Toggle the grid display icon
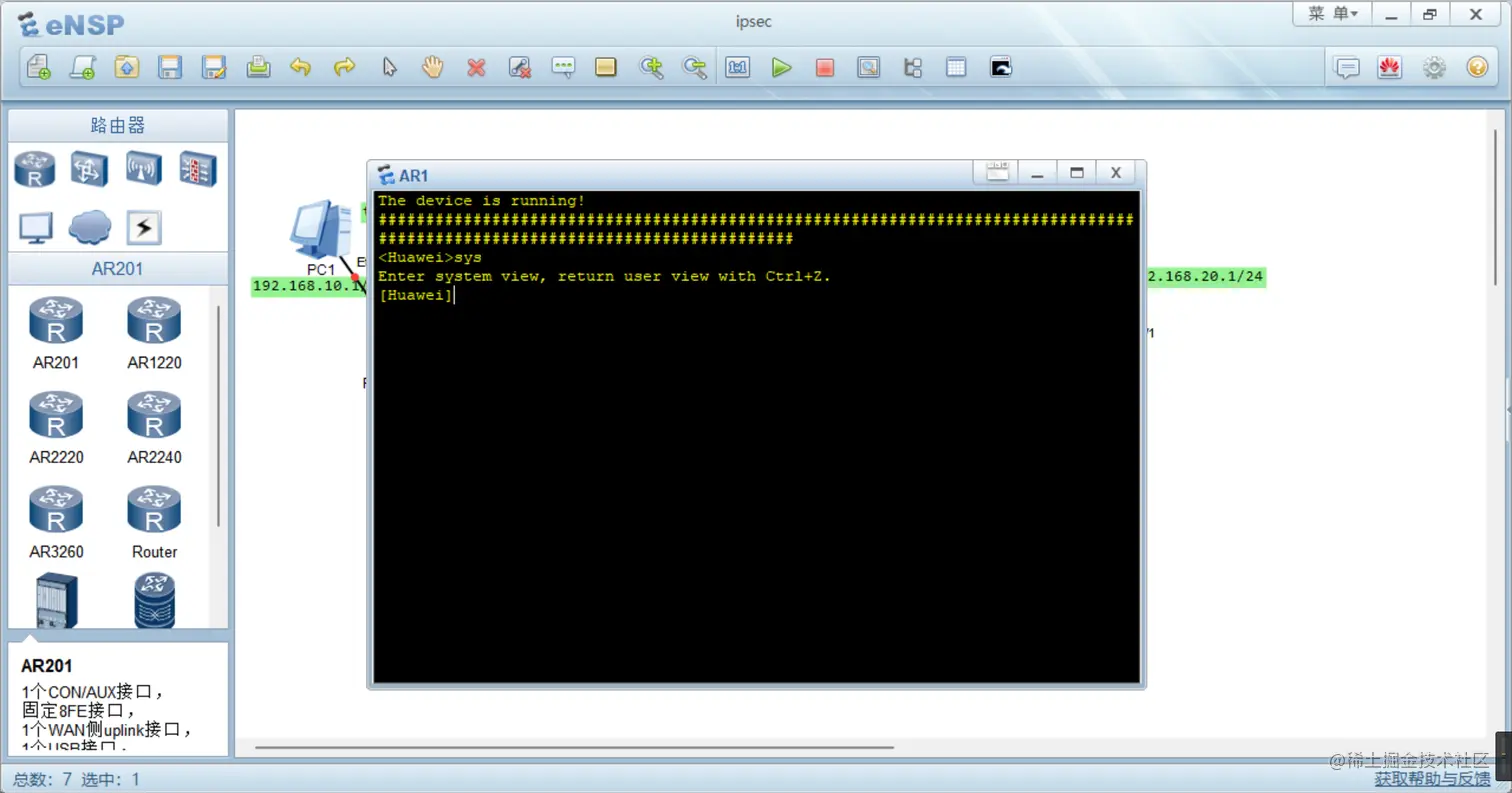 956,67
